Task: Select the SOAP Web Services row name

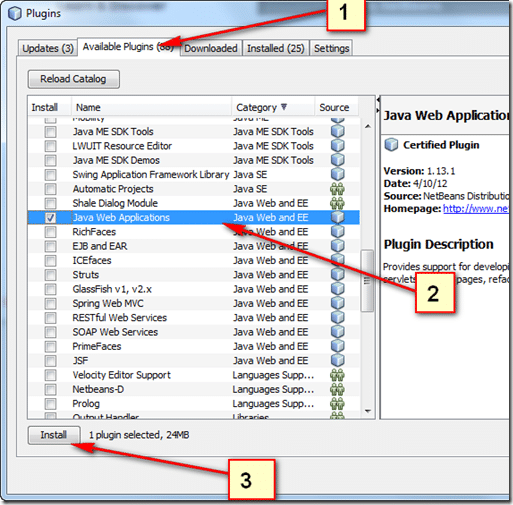Action: click(115, 332)
